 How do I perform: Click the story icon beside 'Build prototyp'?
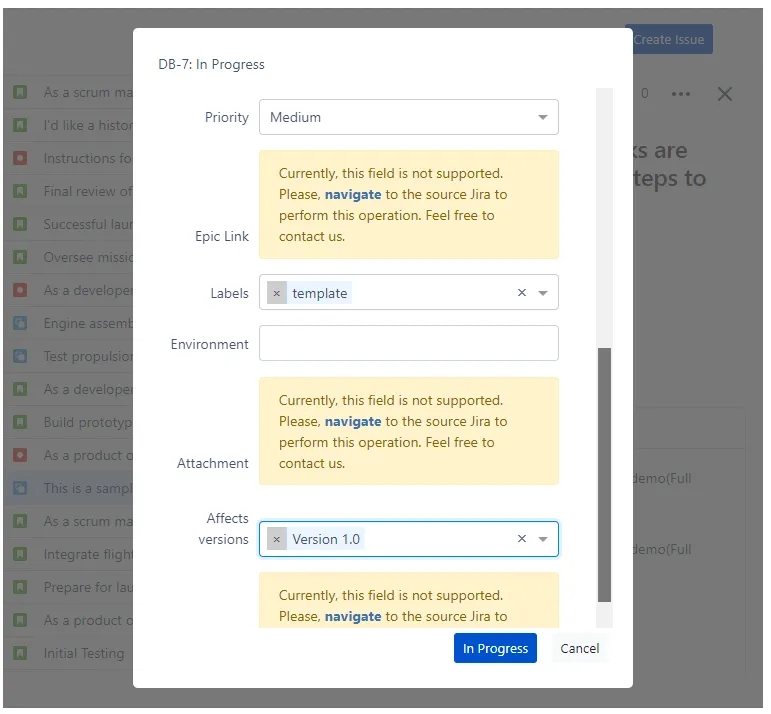[x=20, y=422]
